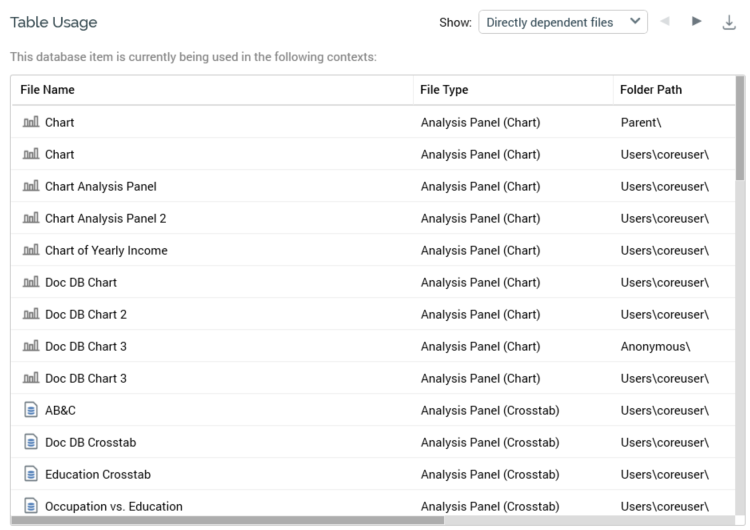Sort by the File Type column header
The image size is (750, 530).
[x=444, y=90]
